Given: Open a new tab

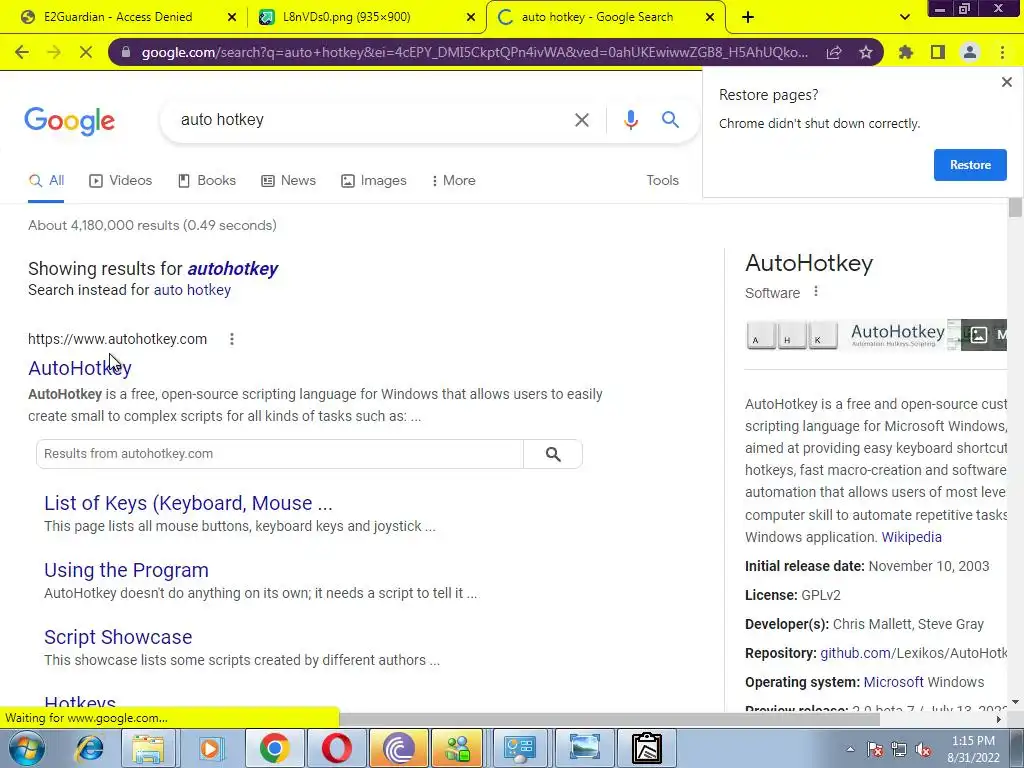Looking at the screenshot, I should pos(748,18).
